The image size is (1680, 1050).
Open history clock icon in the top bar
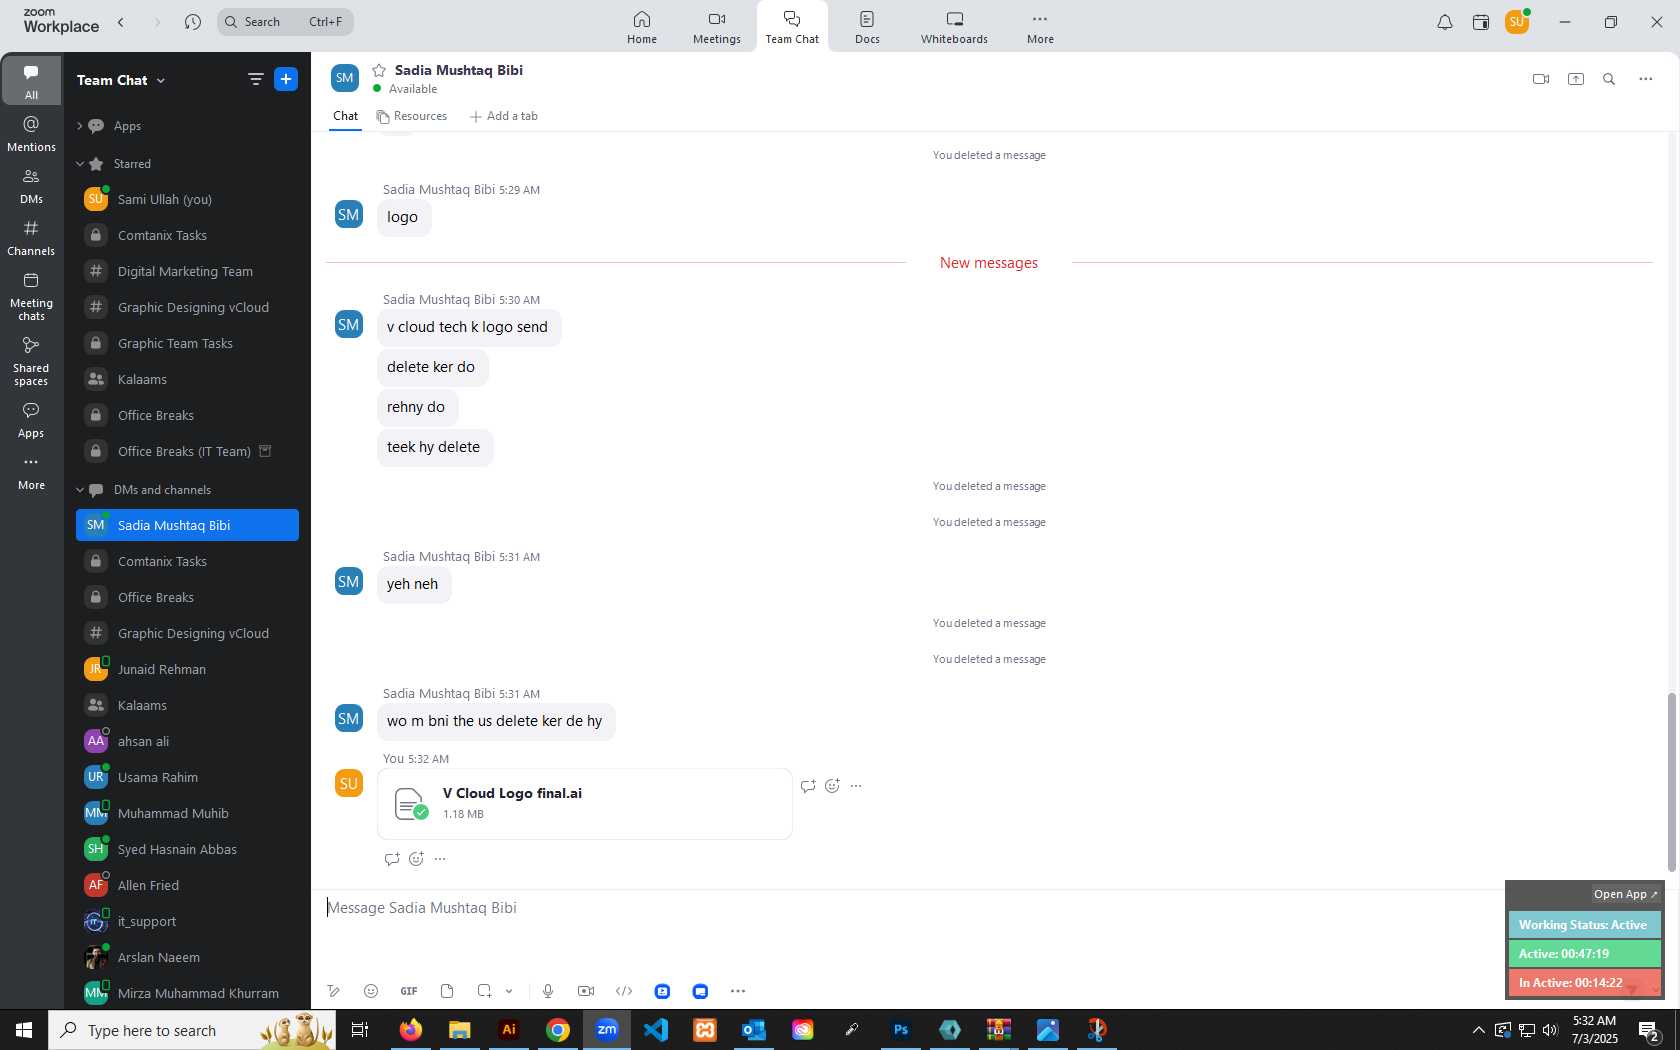point(193,22)
